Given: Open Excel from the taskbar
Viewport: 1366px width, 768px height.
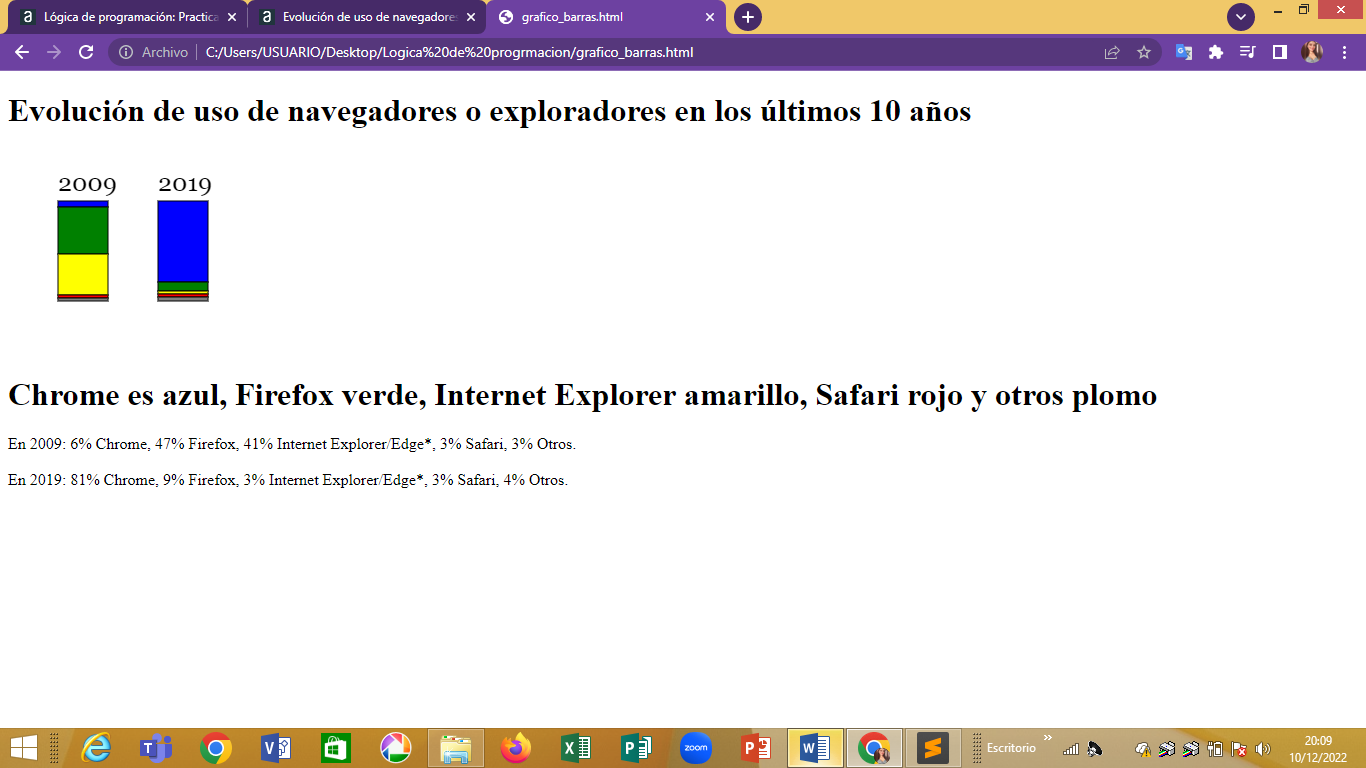Looking at the screenshot, I should (576, 748).
